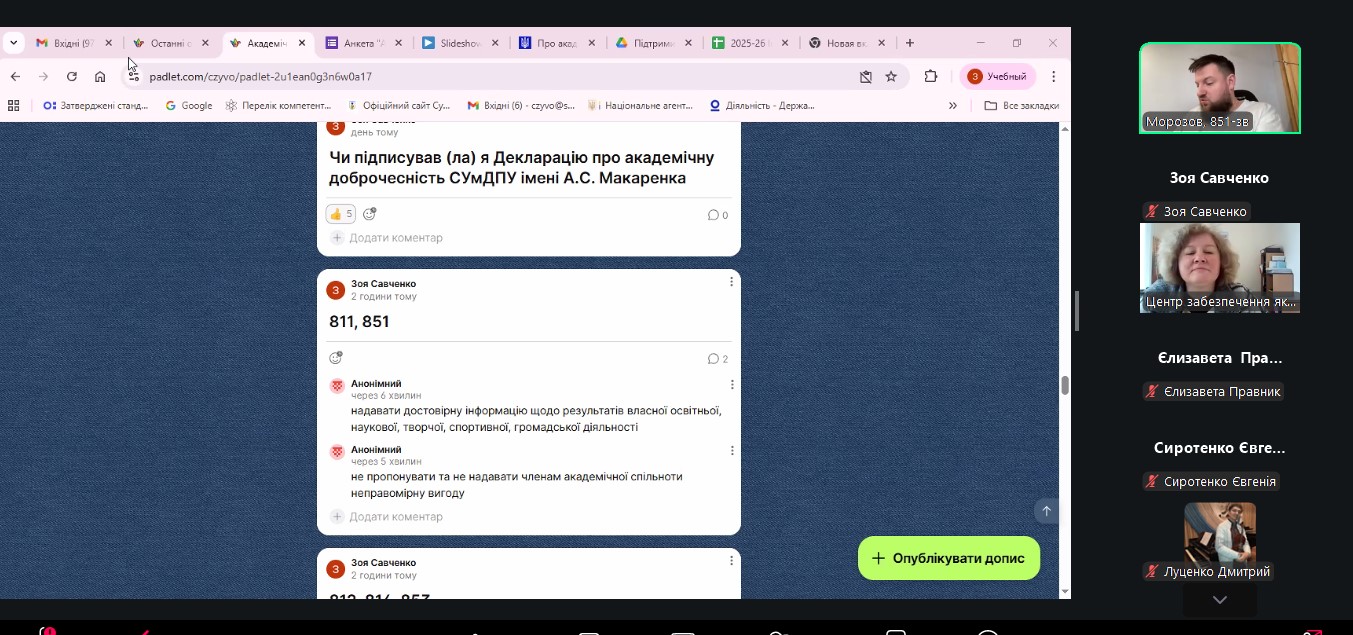The width and height of the screenshot is (1353, 635).
Task: Click Додати коментар under the 811, 851 post
Action: point(395,517)
